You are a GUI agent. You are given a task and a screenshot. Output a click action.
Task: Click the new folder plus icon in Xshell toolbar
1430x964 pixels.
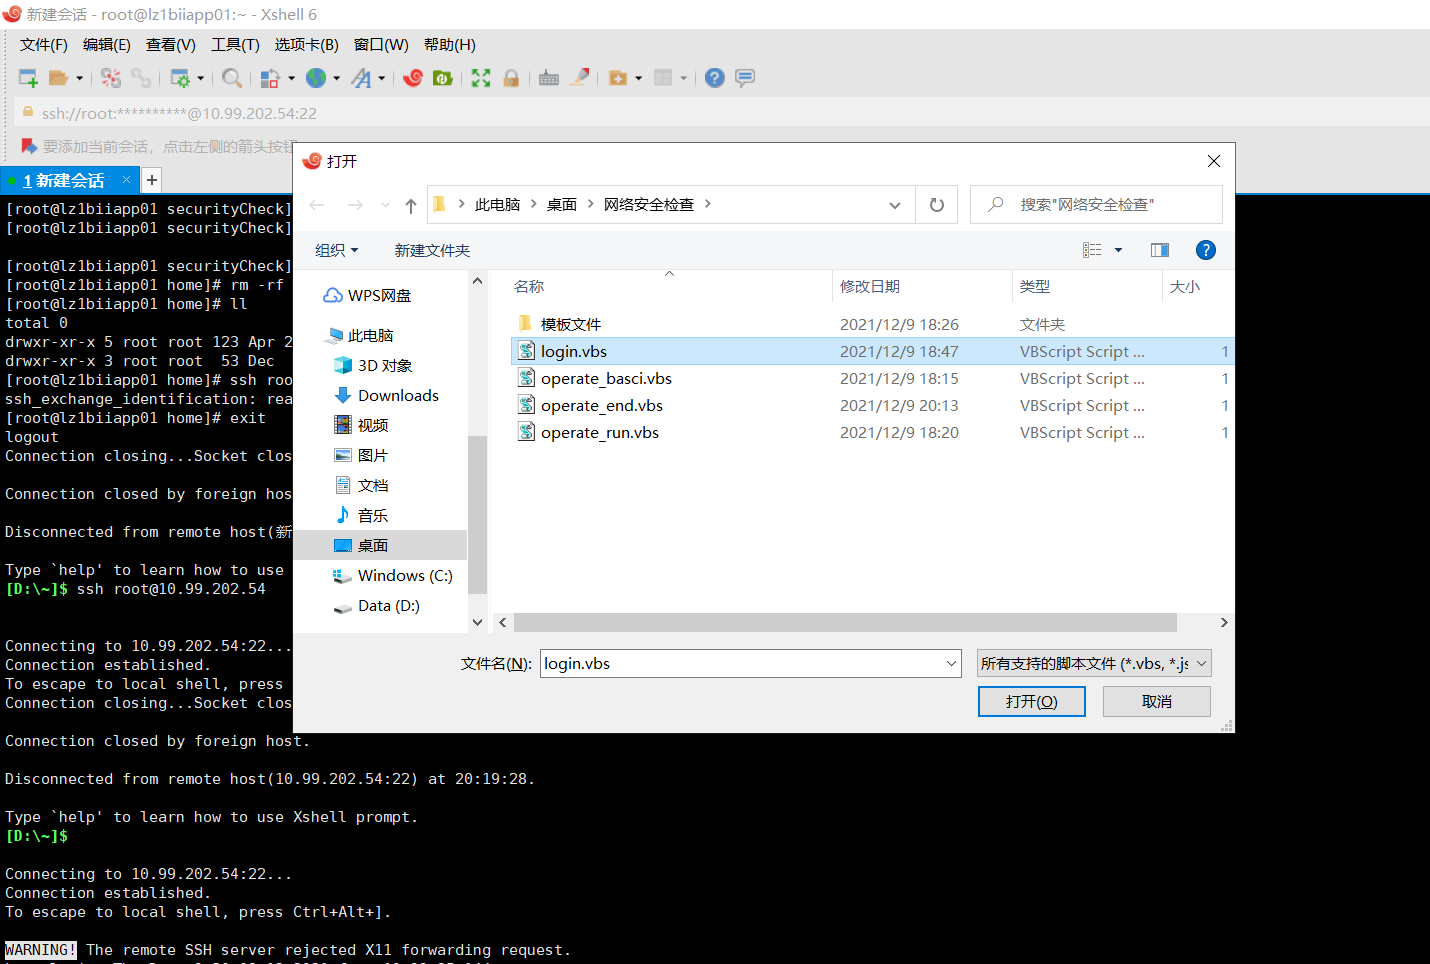[618, 78]
